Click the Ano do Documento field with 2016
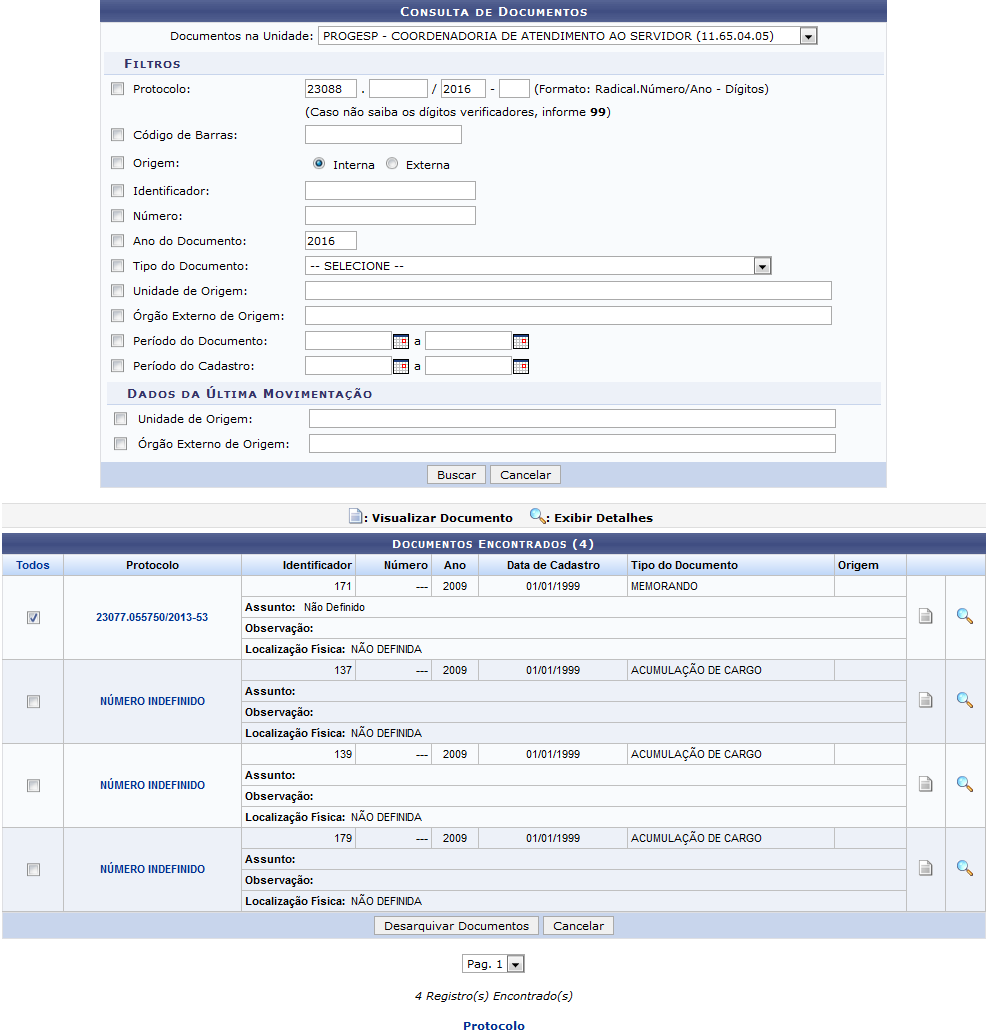The image size is (988, 1033). coord(331,240)
